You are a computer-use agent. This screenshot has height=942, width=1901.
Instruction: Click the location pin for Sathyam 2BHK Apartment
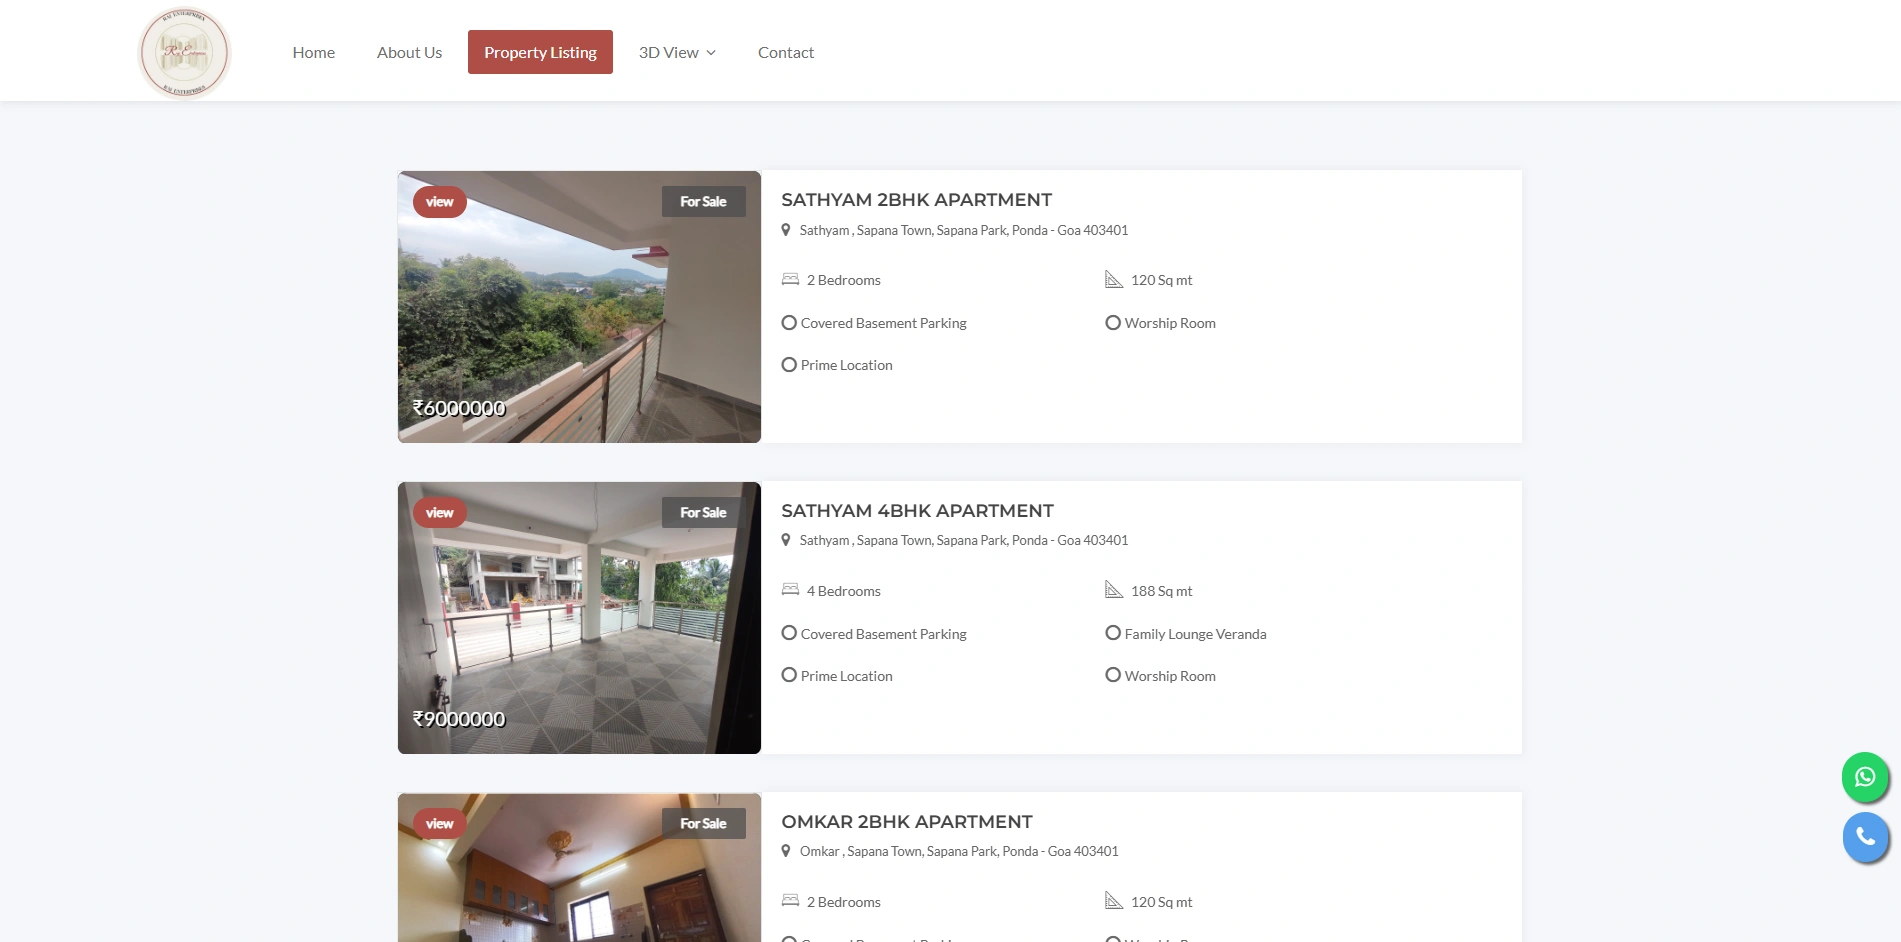(x=786, y=229)
